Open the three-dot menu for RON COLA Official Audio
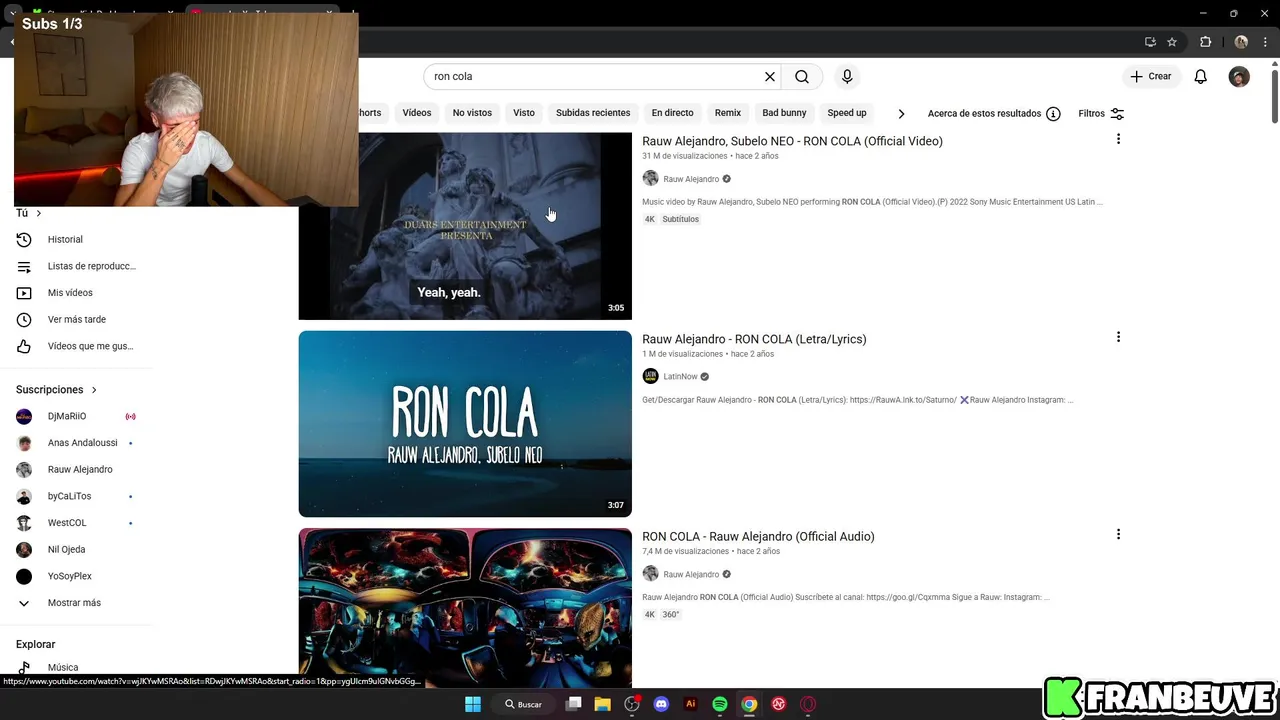This screenshot has height=720, width=1280. click(x=1118, y=534)
